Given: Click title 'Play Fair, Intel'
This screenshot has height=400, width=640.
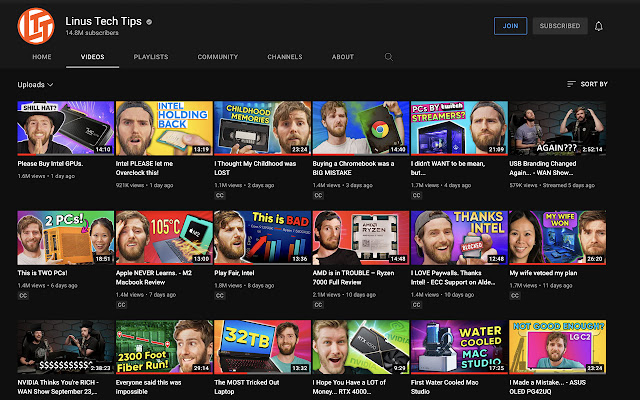Looking at the screenshot, I should click(234, 273).
